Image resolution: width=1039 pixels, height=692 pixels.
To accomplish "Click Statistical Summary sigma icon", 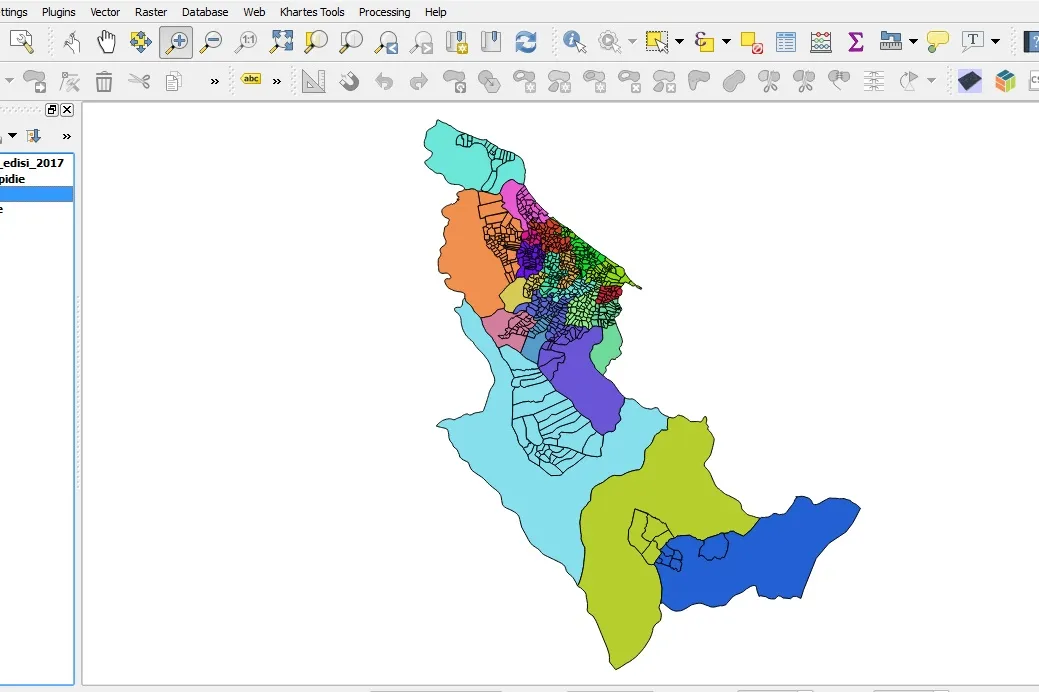I will (x=855, y=42).
